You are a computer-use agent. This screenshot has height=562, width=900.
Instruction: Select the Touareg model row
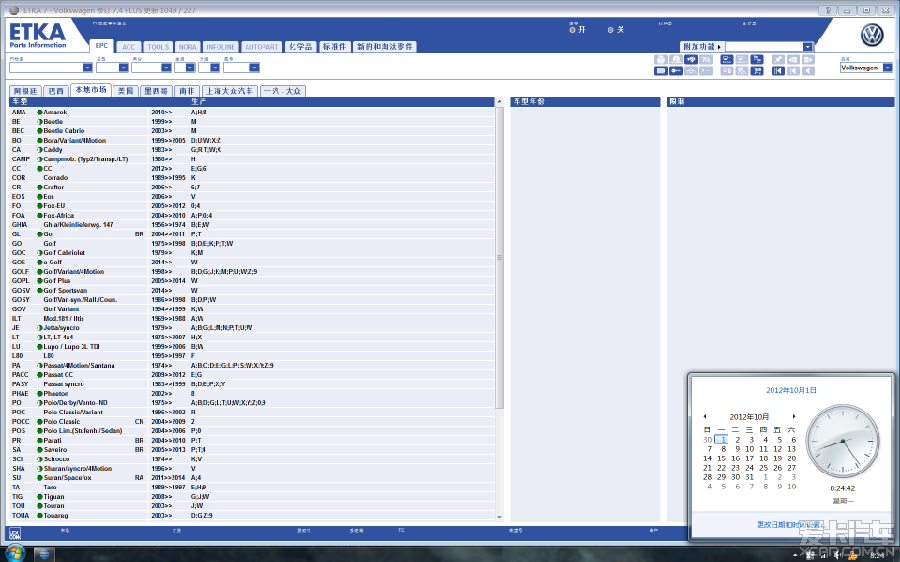click(252, 516)
